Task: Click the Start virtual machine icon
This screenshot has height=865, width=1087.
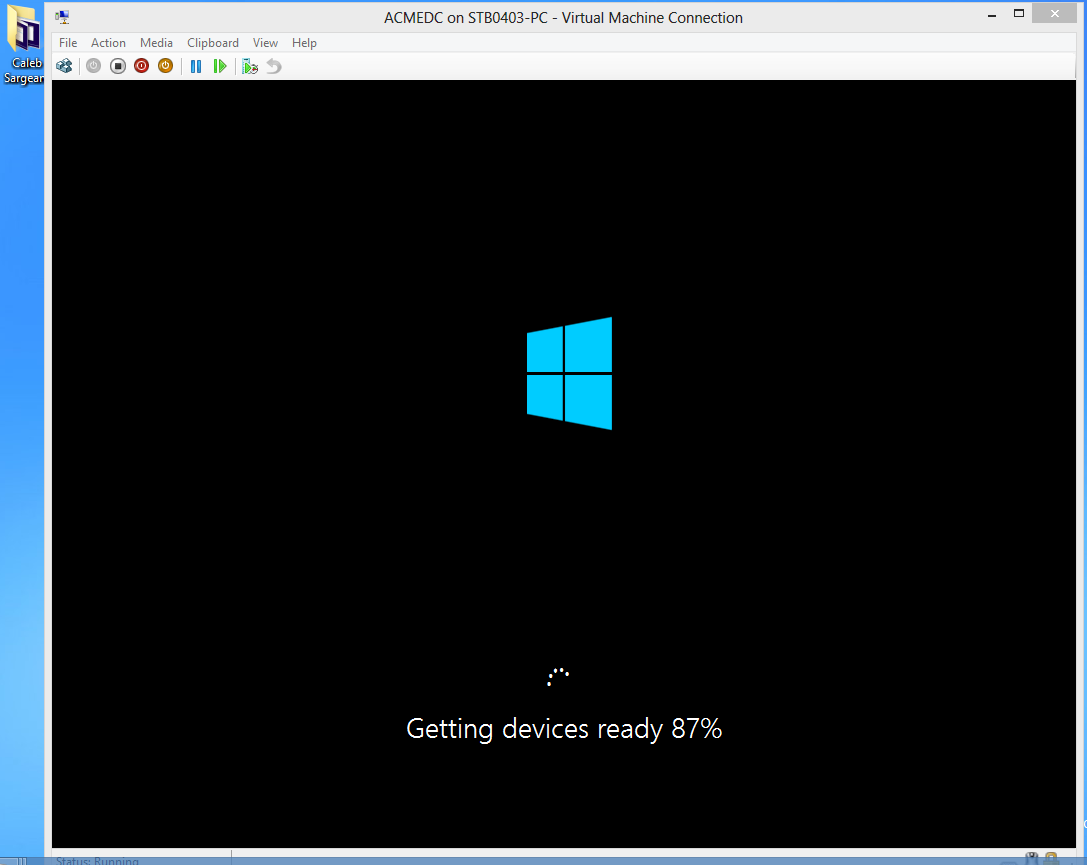Action: [x=94, y=66]
